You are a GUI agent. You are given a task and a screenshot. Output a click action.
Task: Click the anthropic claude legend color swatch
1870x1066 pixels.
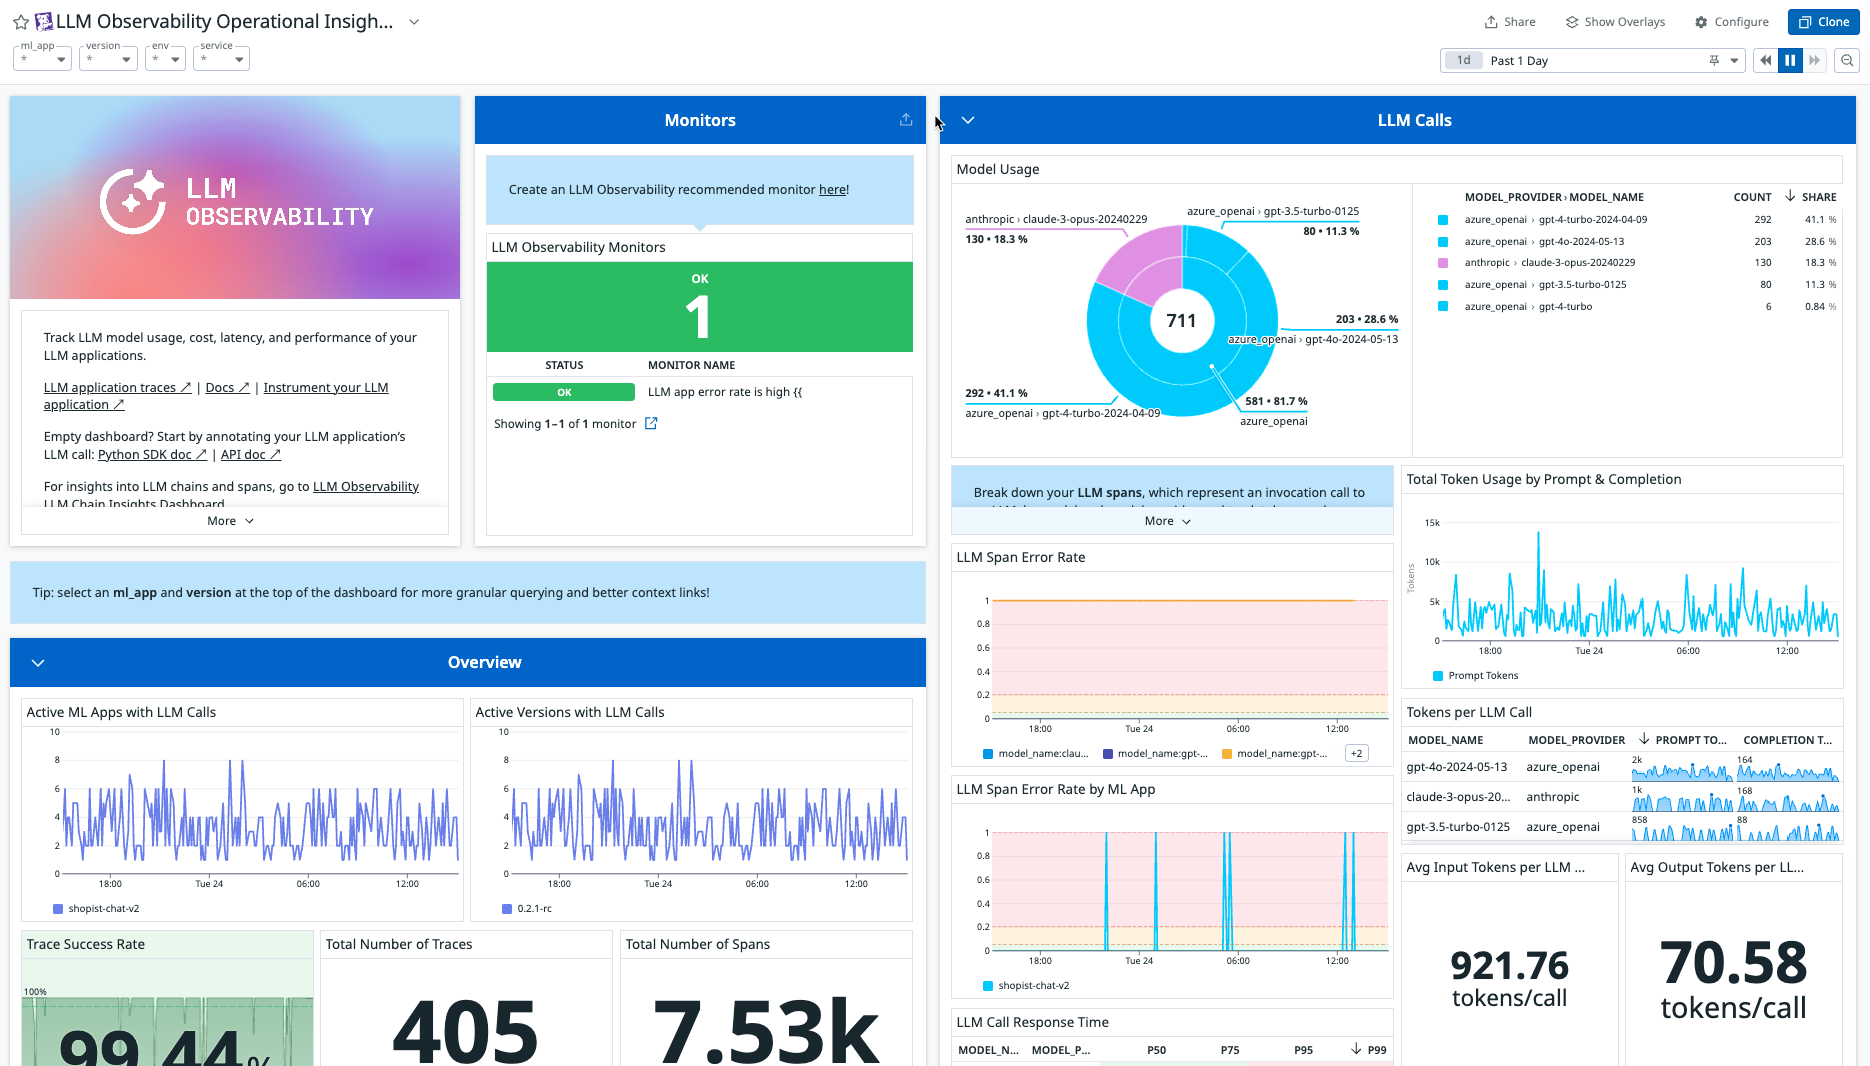[1442, 262]
